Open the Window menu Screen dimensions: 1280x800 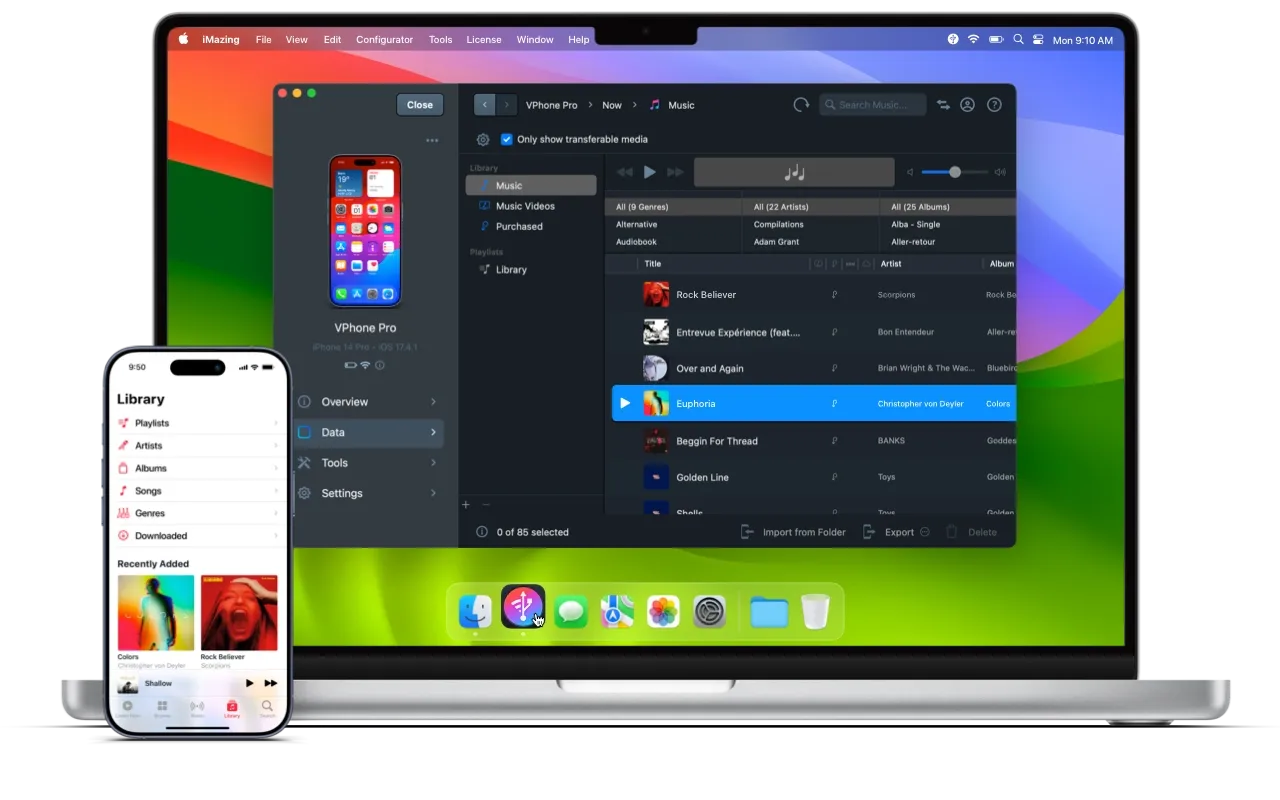click(535, 40)
